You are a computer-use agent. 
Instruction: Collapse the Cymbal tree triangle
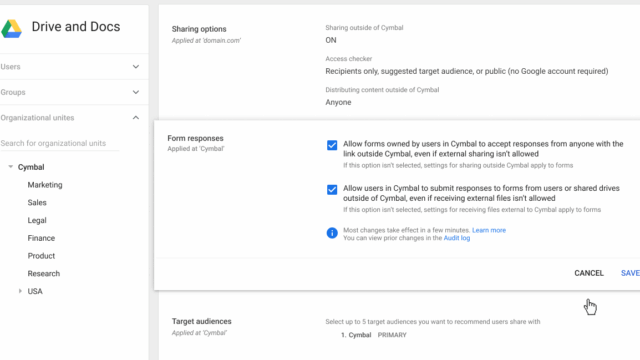(x=11, y=167)
